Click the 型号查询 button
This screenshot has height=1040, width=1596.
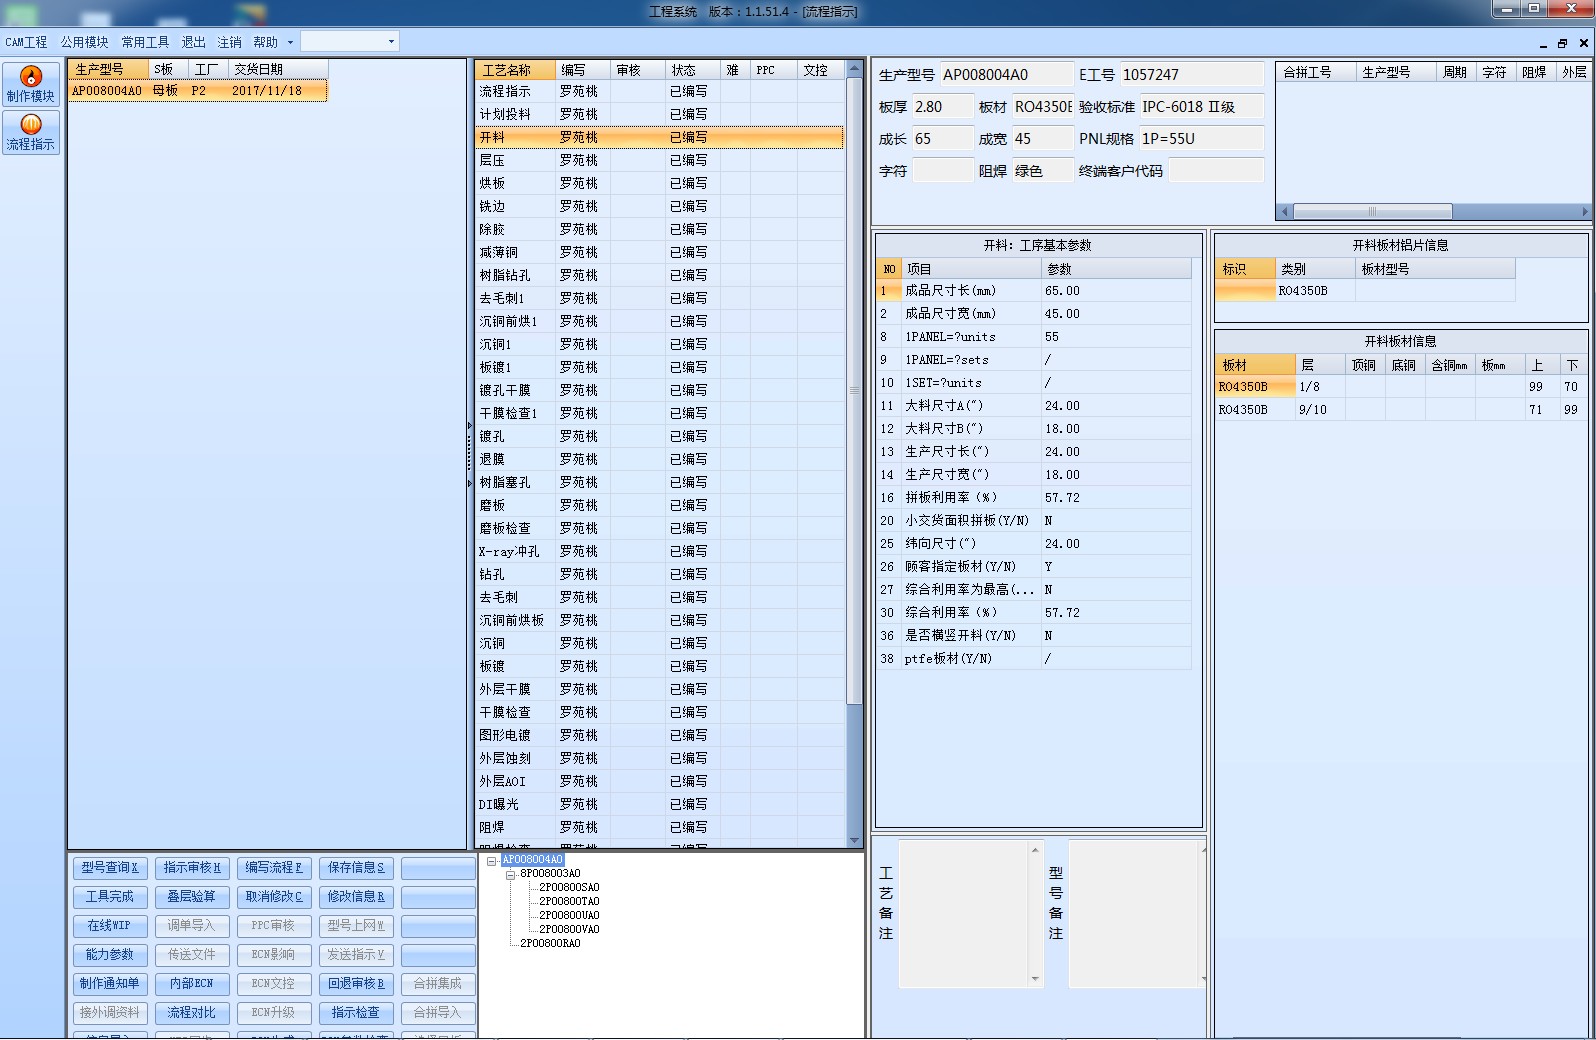pos(110,868)
